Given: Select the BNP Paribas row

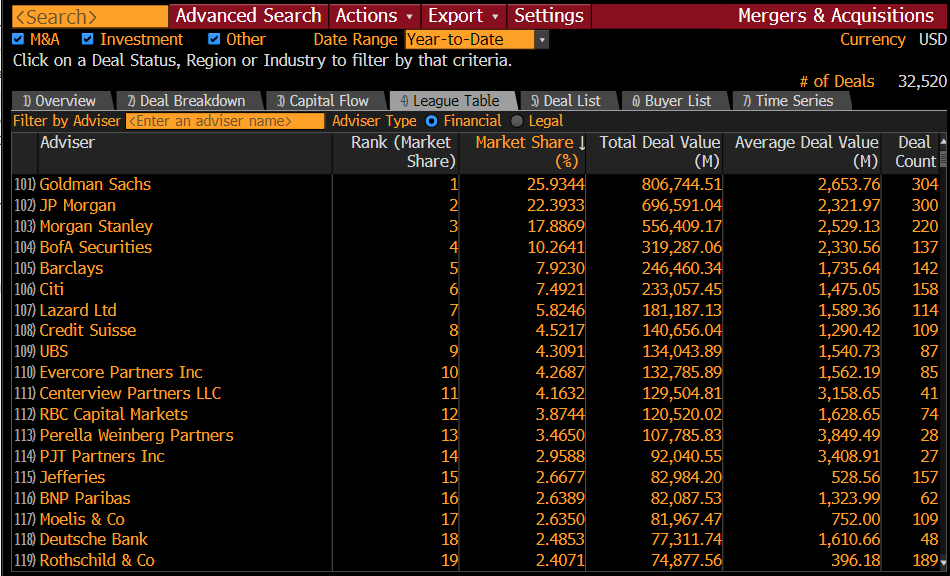Looking at the screenshot, I should pos(476,498).
